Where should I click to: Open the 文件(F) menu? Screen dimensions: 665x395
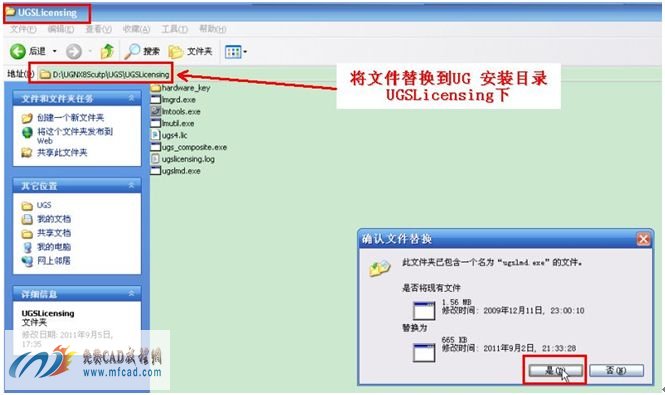pos(23,29)
